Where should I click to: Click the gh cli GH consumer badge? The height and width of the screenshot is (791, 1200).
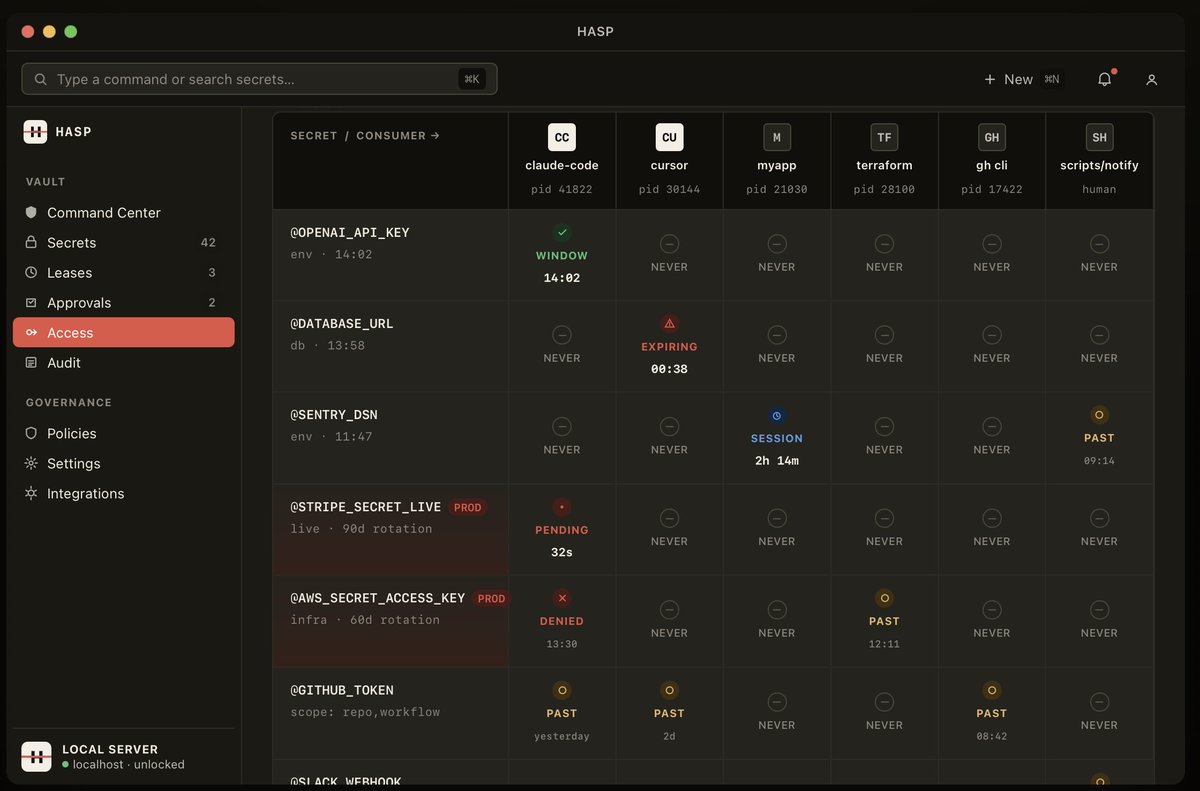[992, 137]
